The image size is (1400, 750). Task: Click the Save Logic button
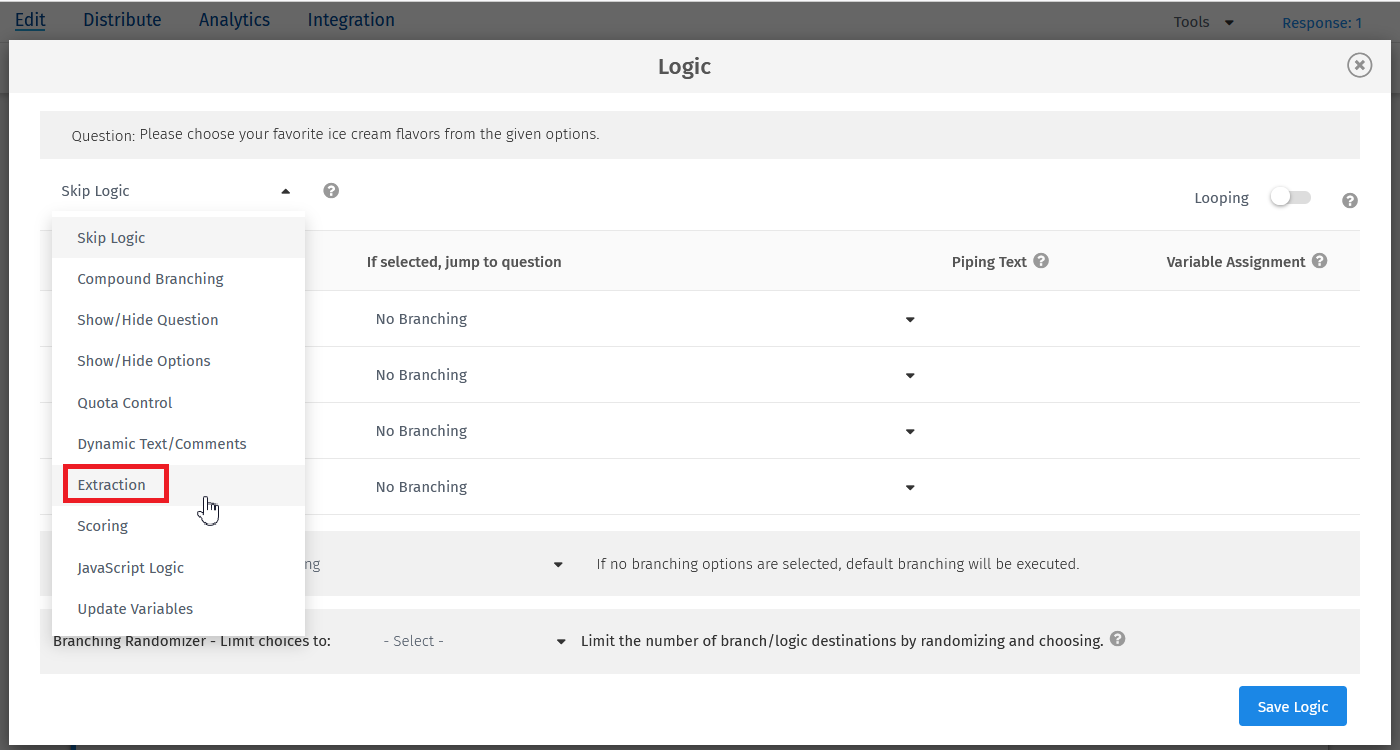coord(1292,706)
